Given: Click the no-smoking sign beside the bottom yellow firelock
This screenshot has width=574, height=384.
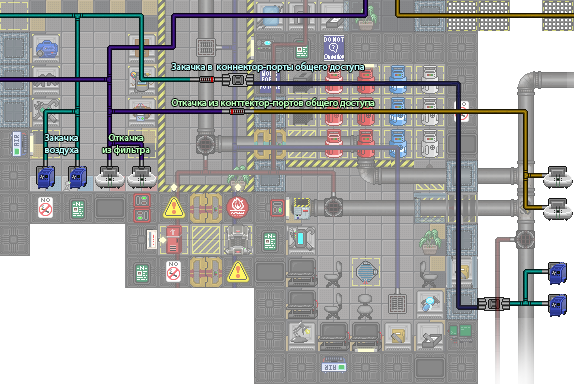Looking at the screenshot, I should [x=174, y=272].
